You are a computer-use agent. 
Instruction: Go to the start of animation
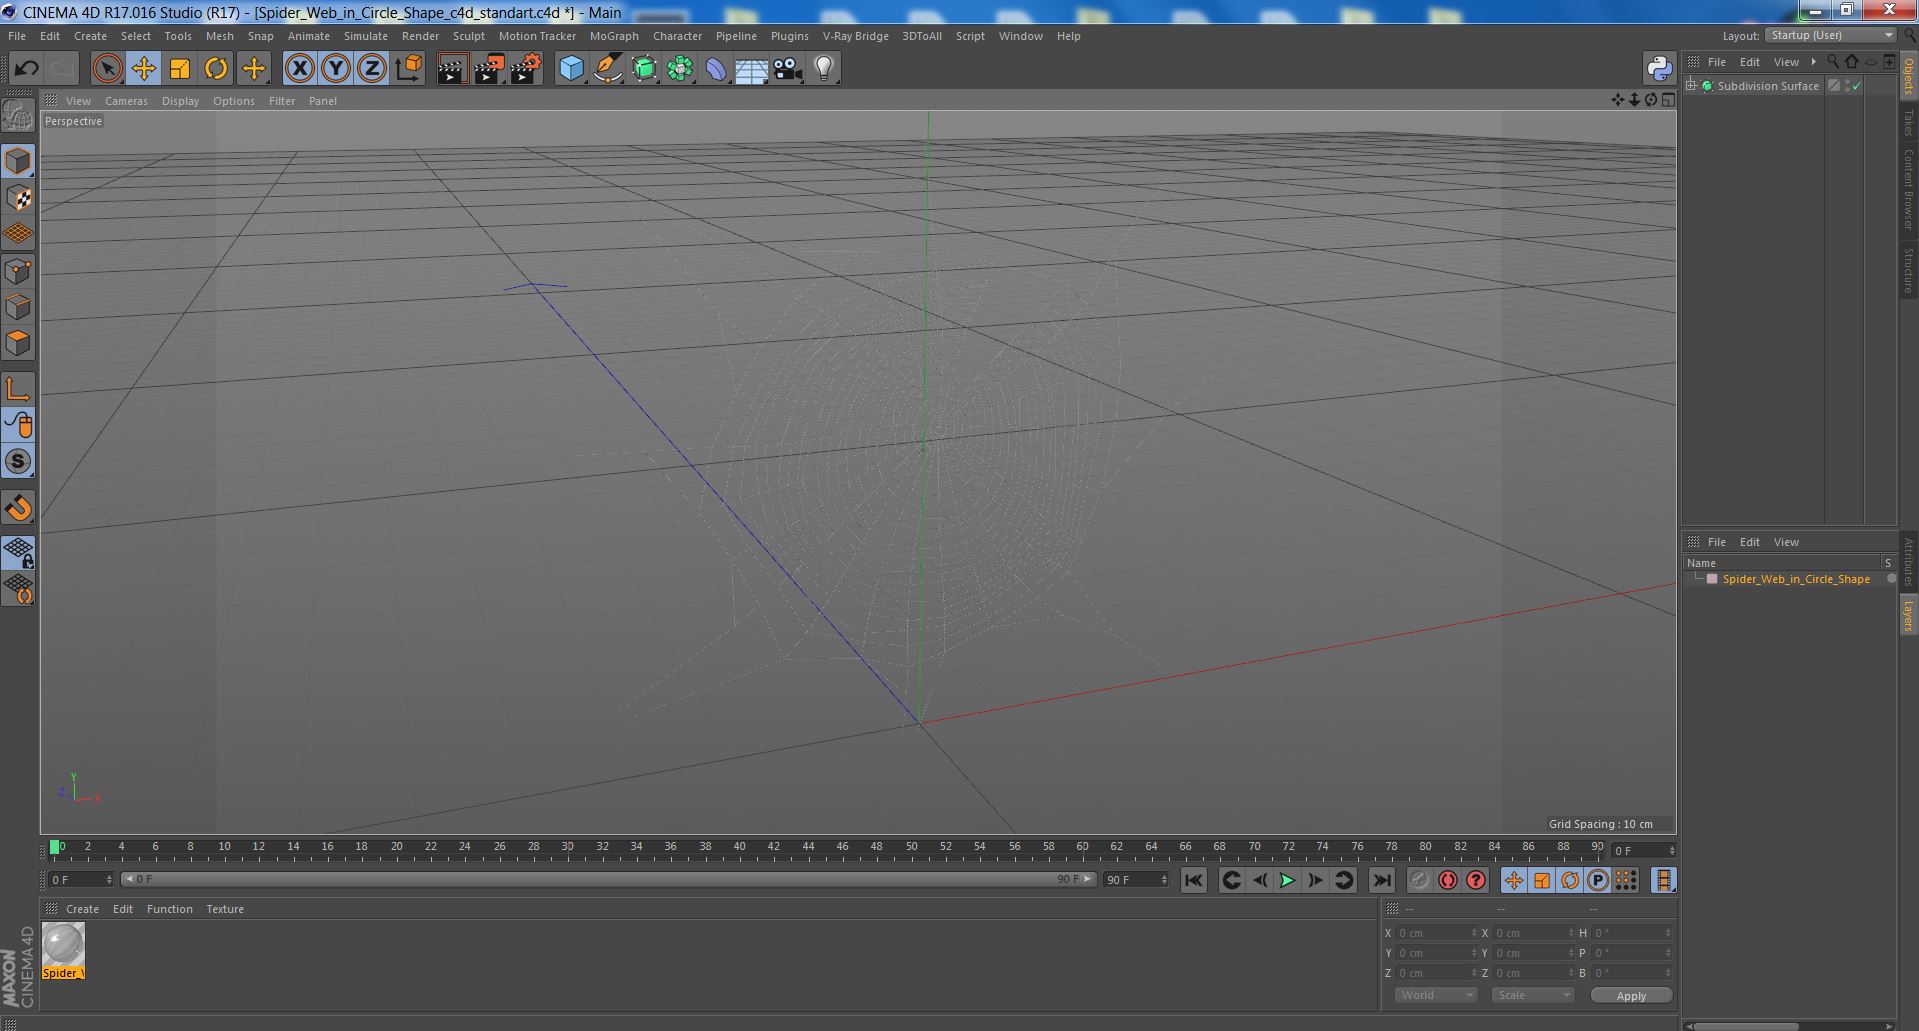click(x=1193, y=881)
